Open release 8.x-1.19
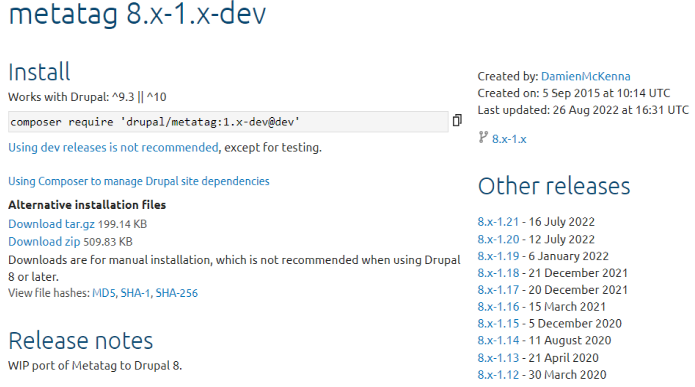Viewport: 695px width, 387px height. pos(498,256)
